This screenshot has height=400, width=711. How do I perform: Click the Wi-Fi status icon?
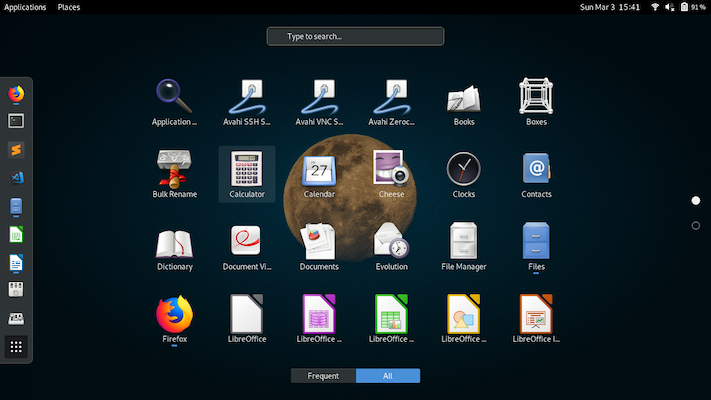coord(655,7)
